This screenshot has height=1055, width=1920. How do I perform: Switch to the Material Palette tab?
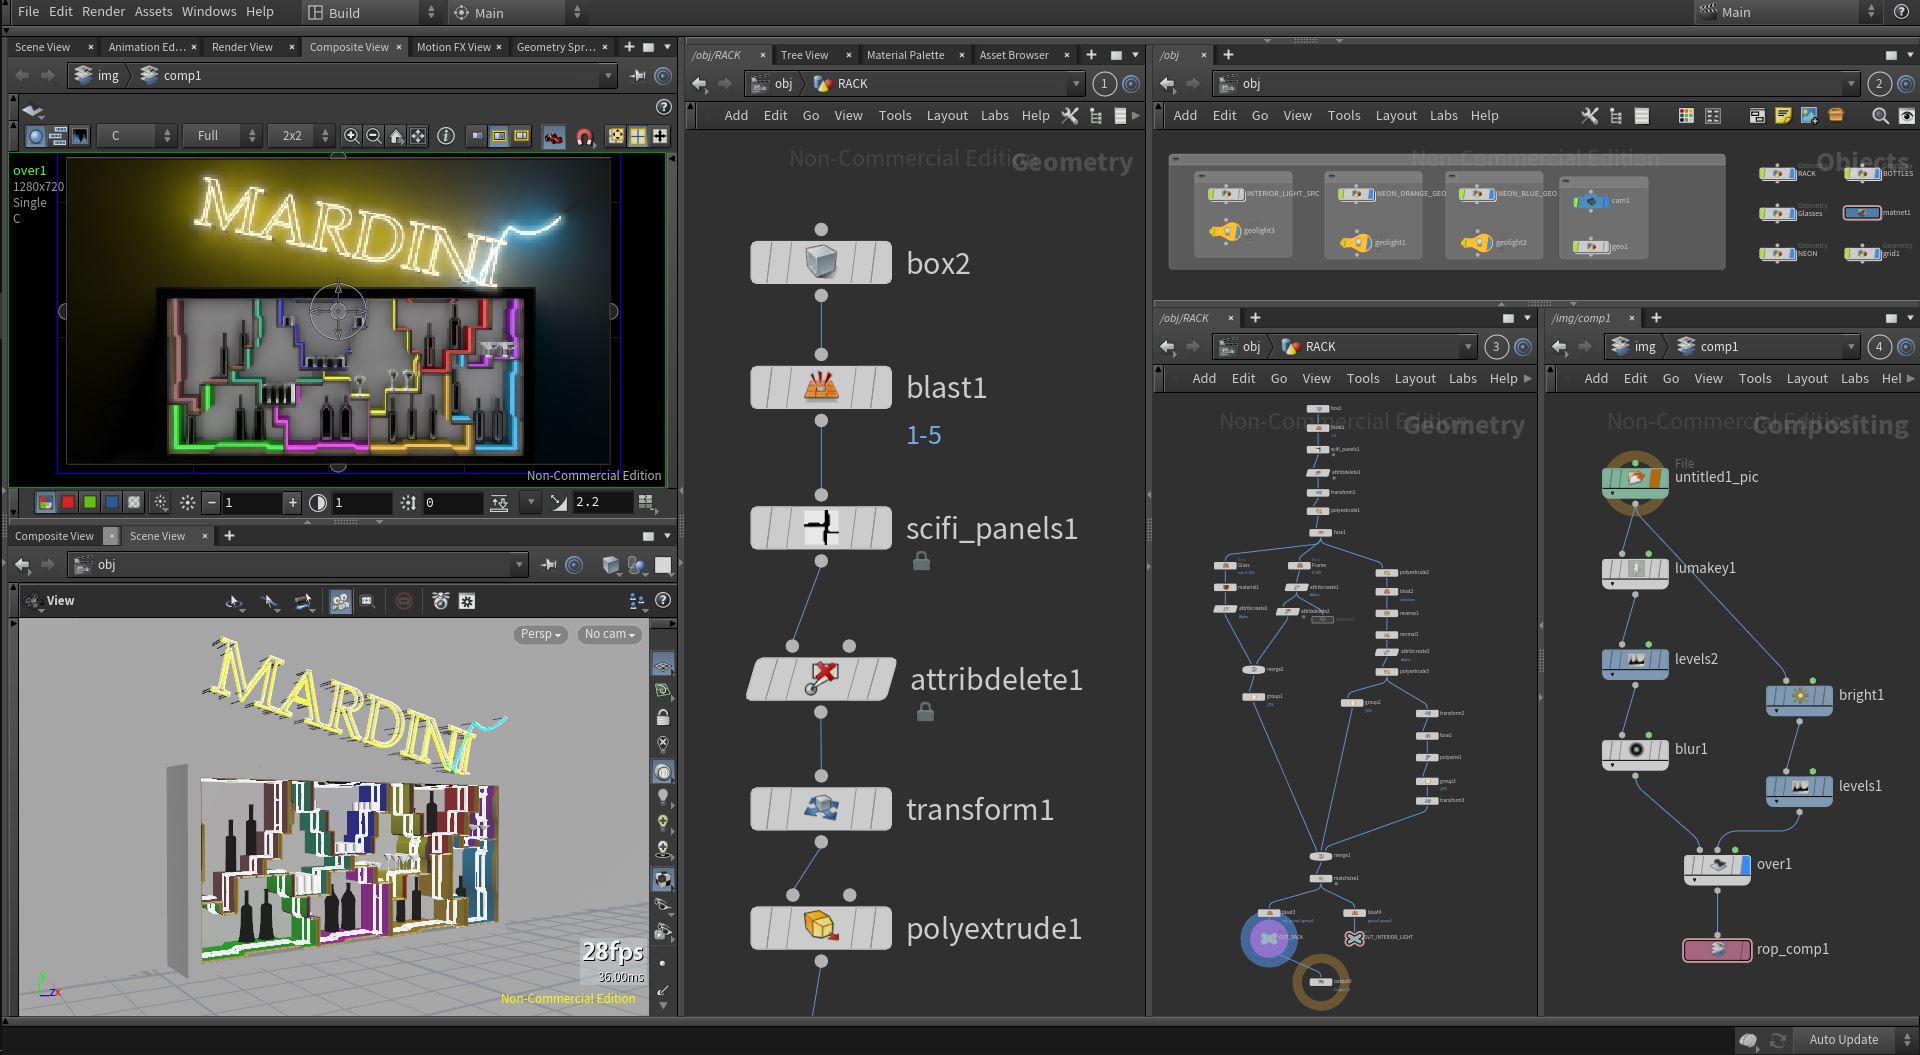pos(905,55)
